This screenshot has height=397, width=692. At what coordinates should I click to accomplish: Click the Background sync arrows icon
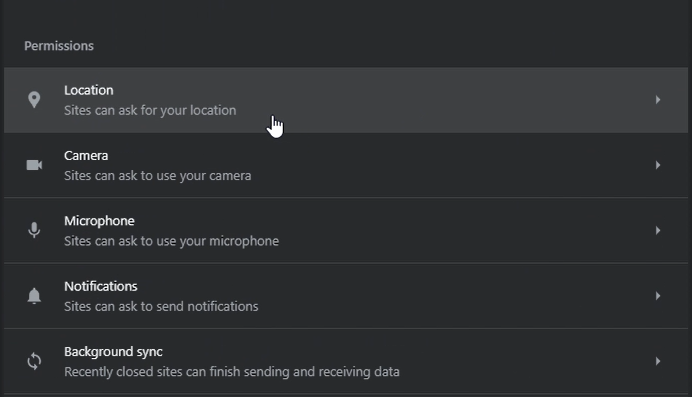34,361
